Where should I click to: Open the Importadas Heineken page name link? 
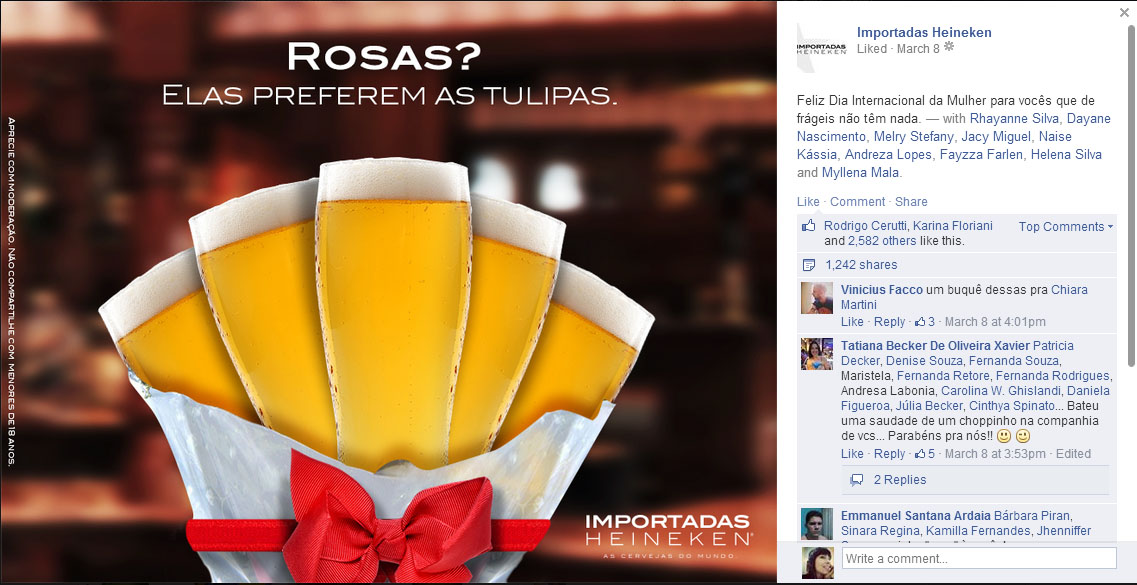point(924,32)
